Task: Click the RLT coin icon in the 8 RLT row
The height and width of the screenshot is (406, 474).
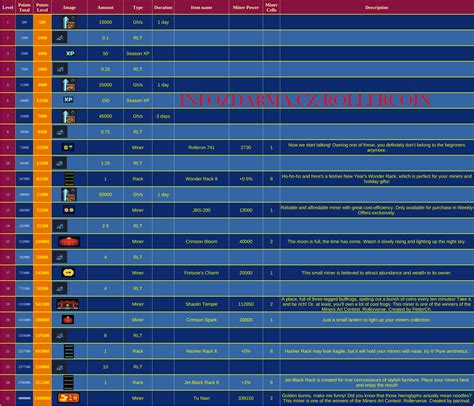Action: (x=60, y=335)
